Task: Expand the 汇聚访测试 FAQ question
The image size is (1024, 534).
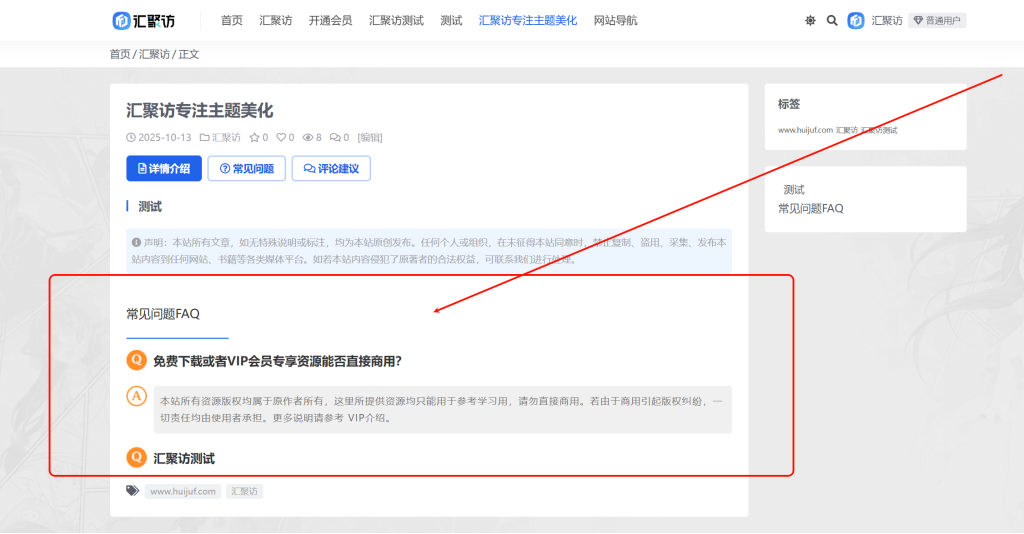Action: (184, 459)
